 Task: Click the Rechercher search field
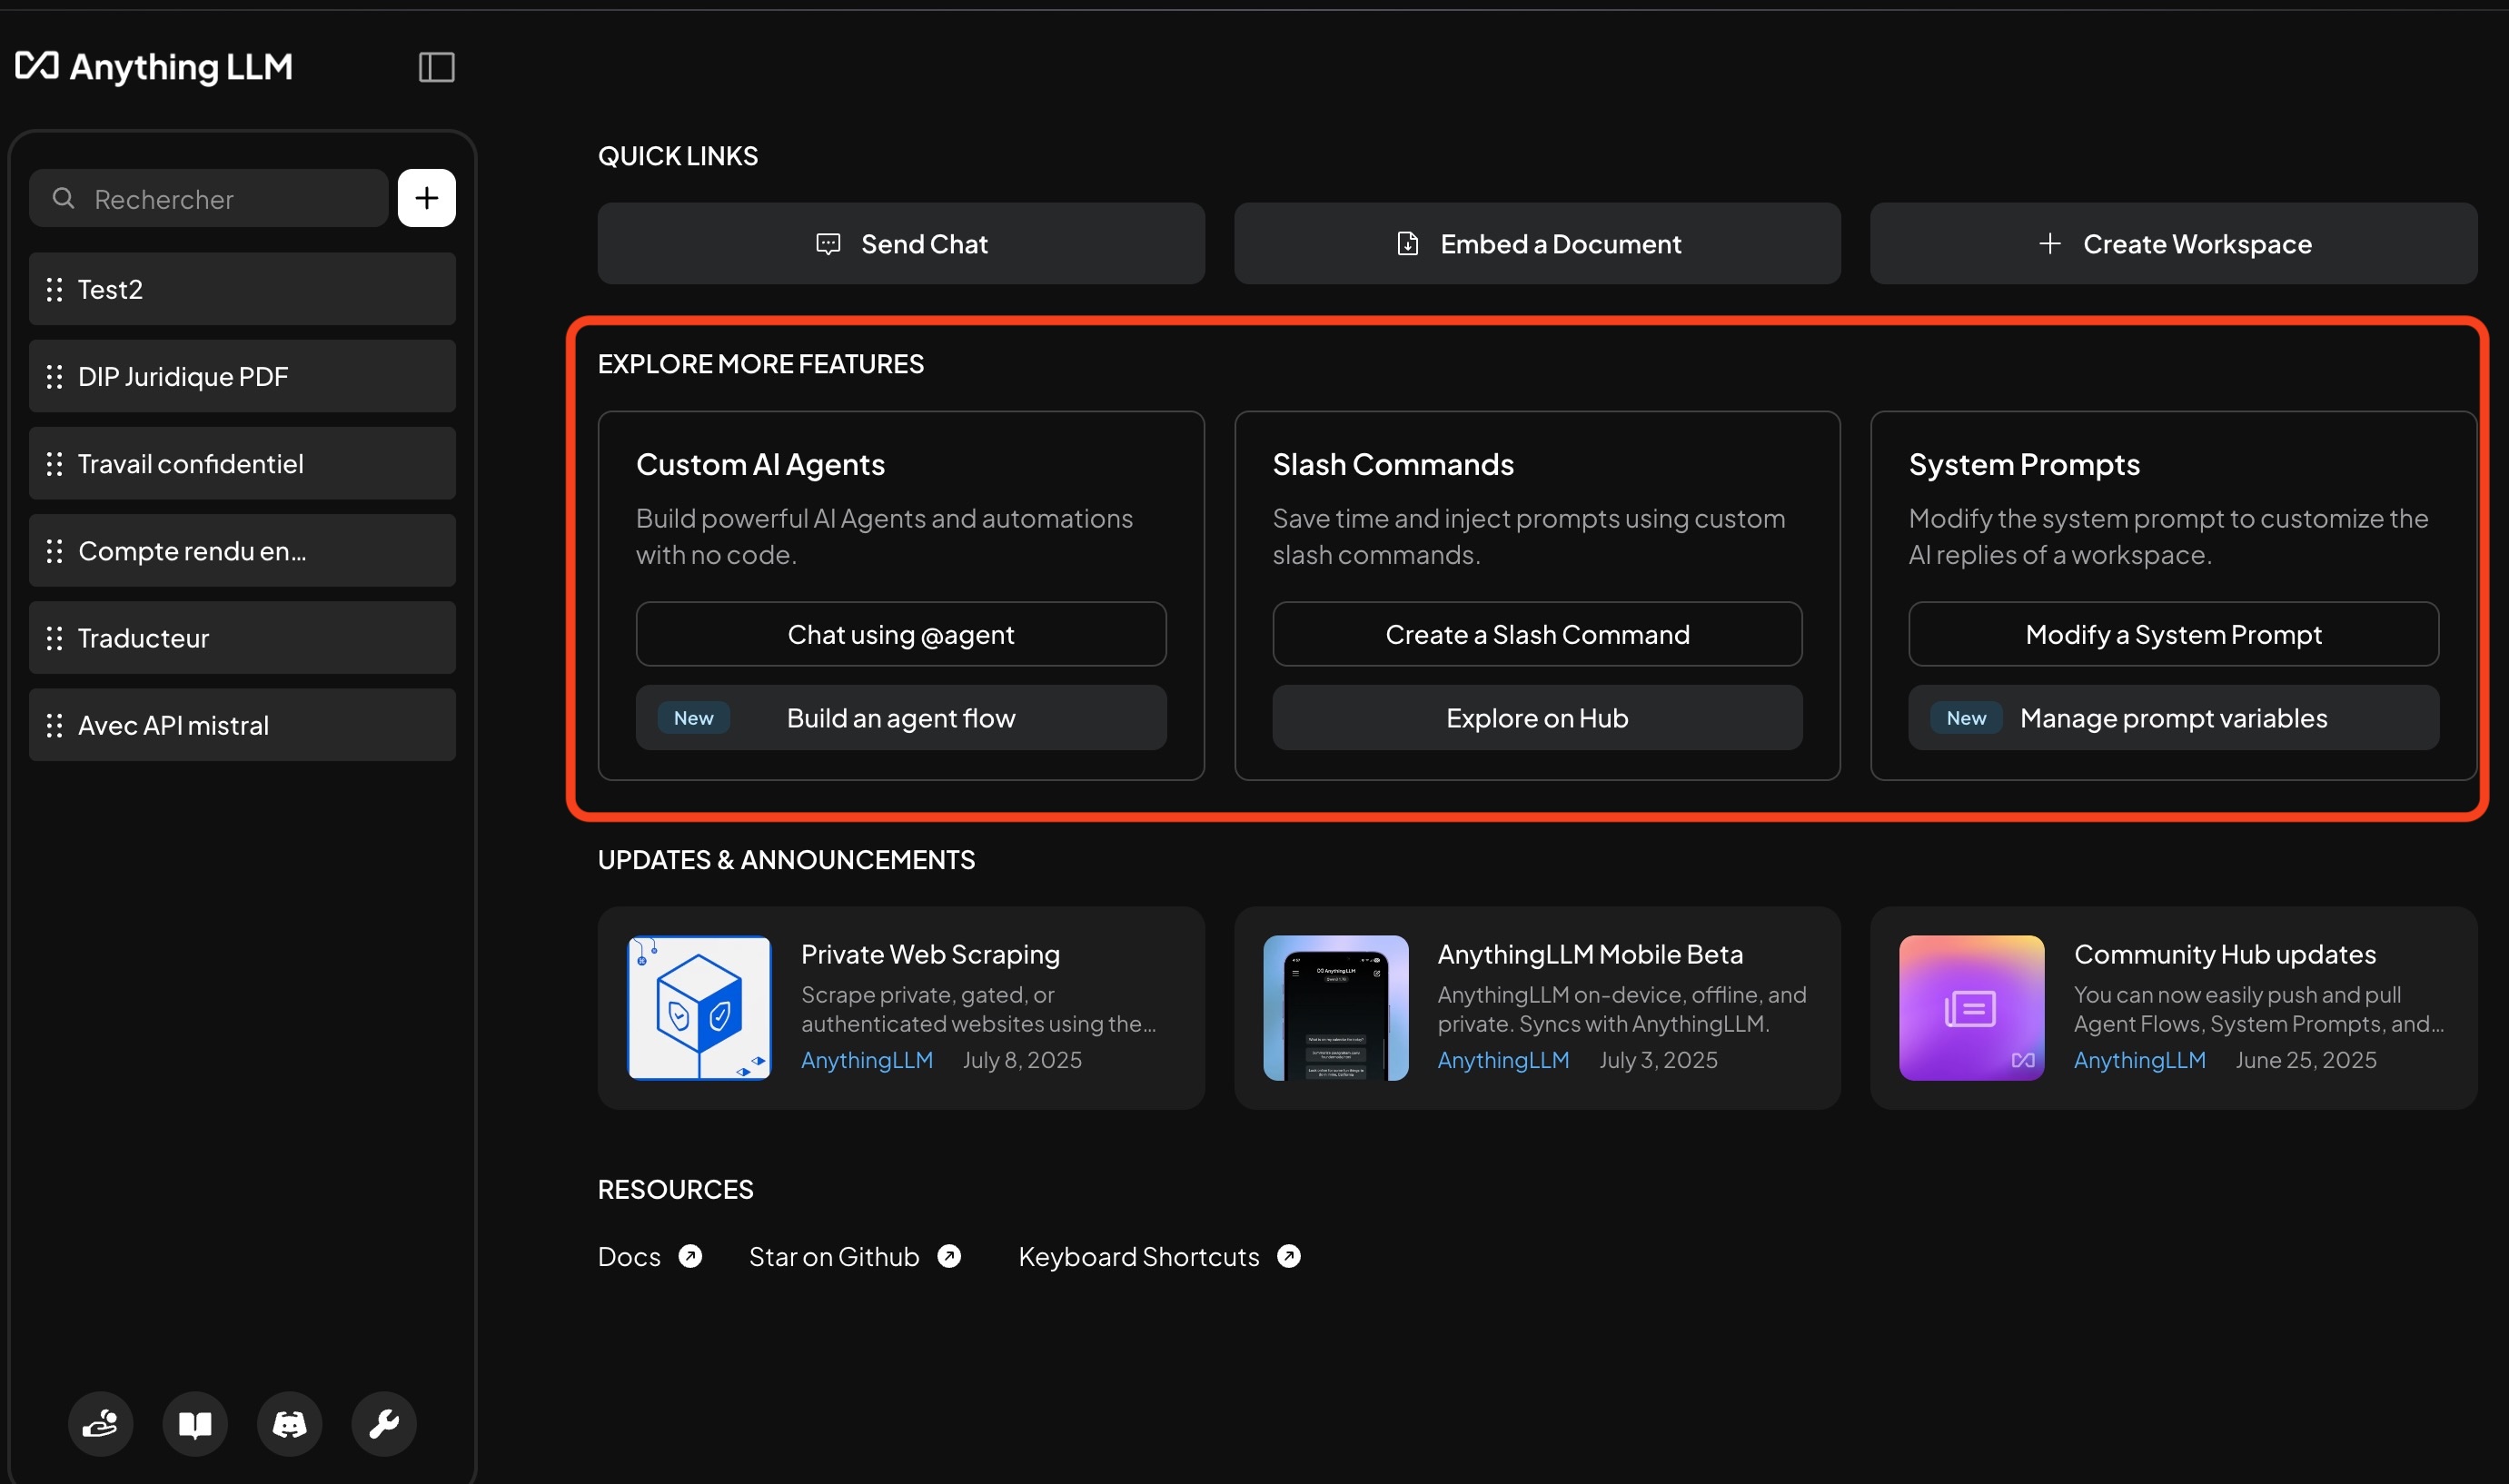(x=209, y=198)
